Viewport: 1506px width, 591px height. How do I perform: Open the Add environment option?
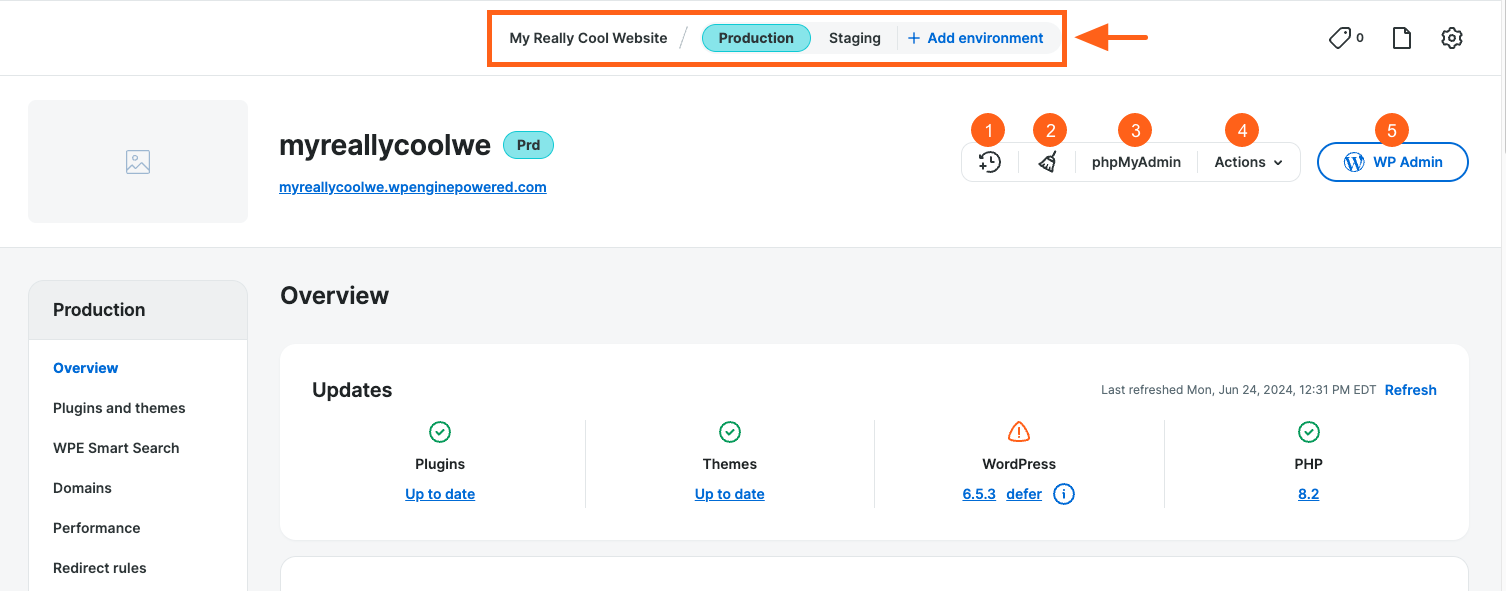[x=975, y=37]
